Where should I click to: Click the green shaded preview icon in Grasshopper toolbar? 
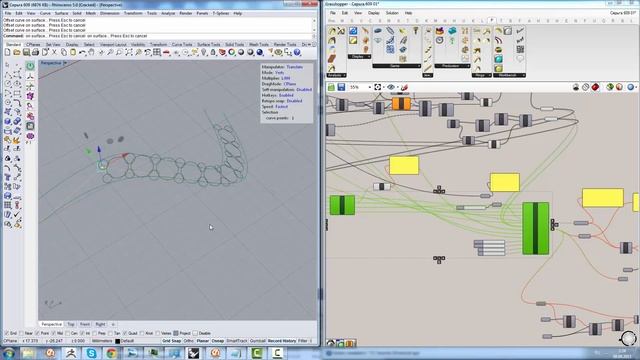pyautogui.click(x=610, y=87)
